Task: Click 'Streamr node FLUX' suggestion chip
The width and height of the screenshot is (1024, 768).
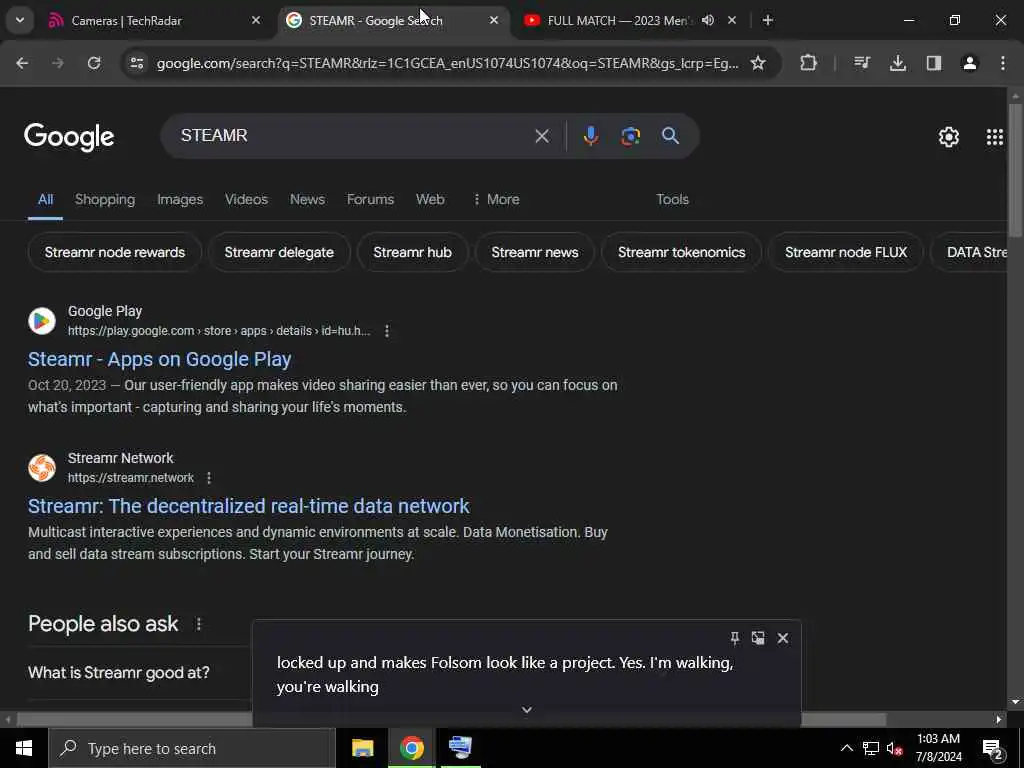Action: point(846,252)
